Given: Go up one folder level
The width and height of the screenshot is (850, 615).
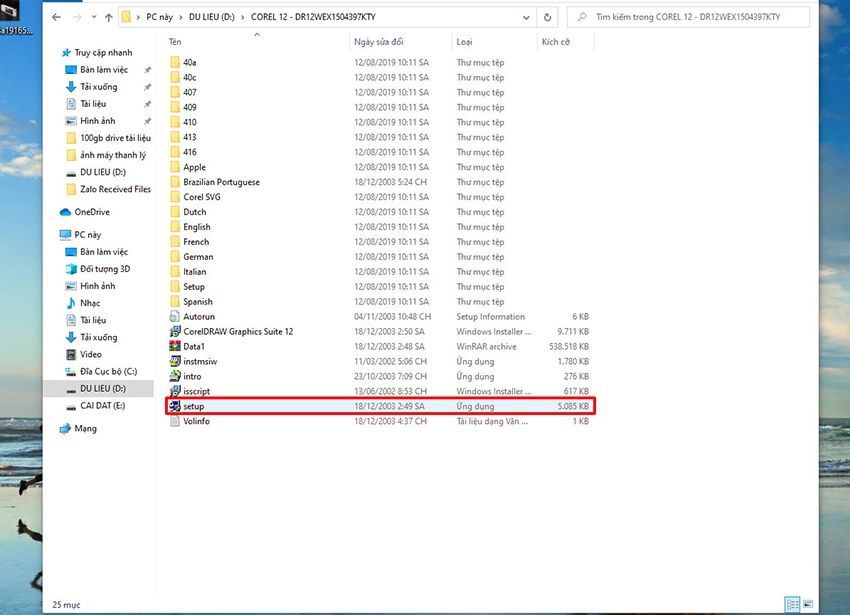Looking at the screenshot, I should click(108, 17).
